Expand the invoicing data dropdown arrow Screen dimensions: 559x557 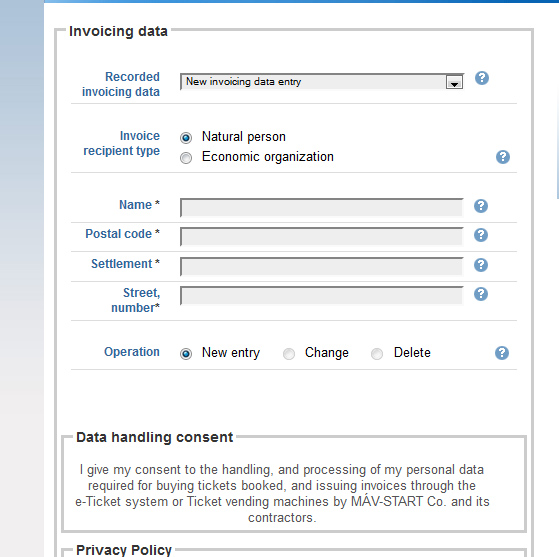[454, 82]
